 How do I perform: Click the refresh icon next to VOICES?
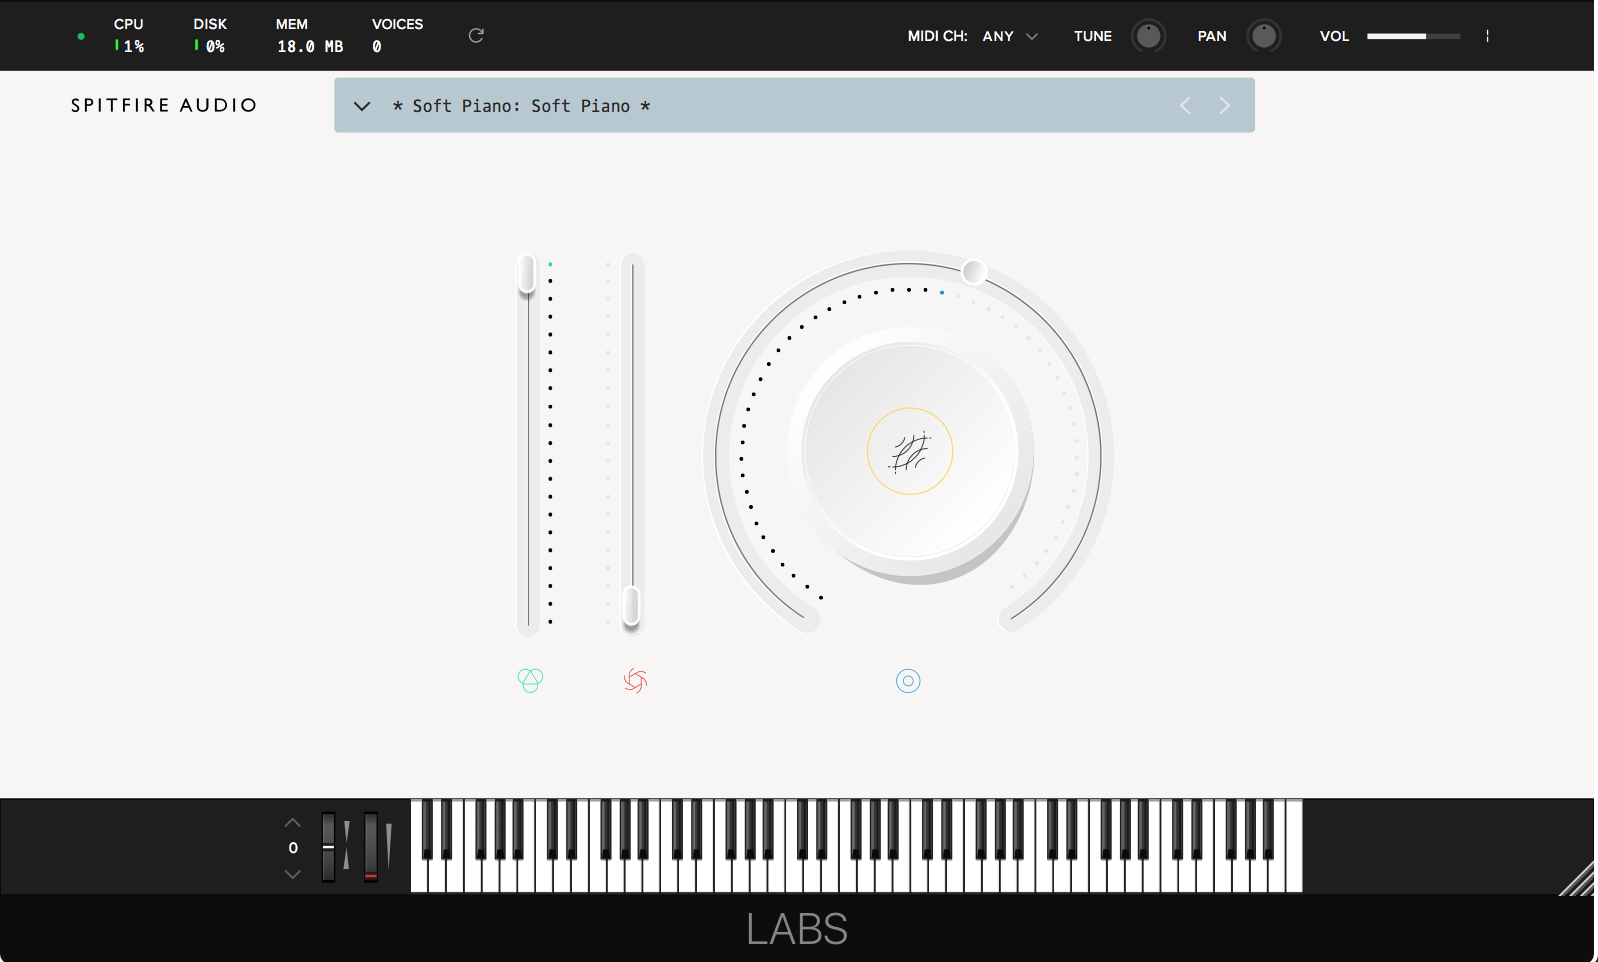pyautogui.click(x=476, y=35)
